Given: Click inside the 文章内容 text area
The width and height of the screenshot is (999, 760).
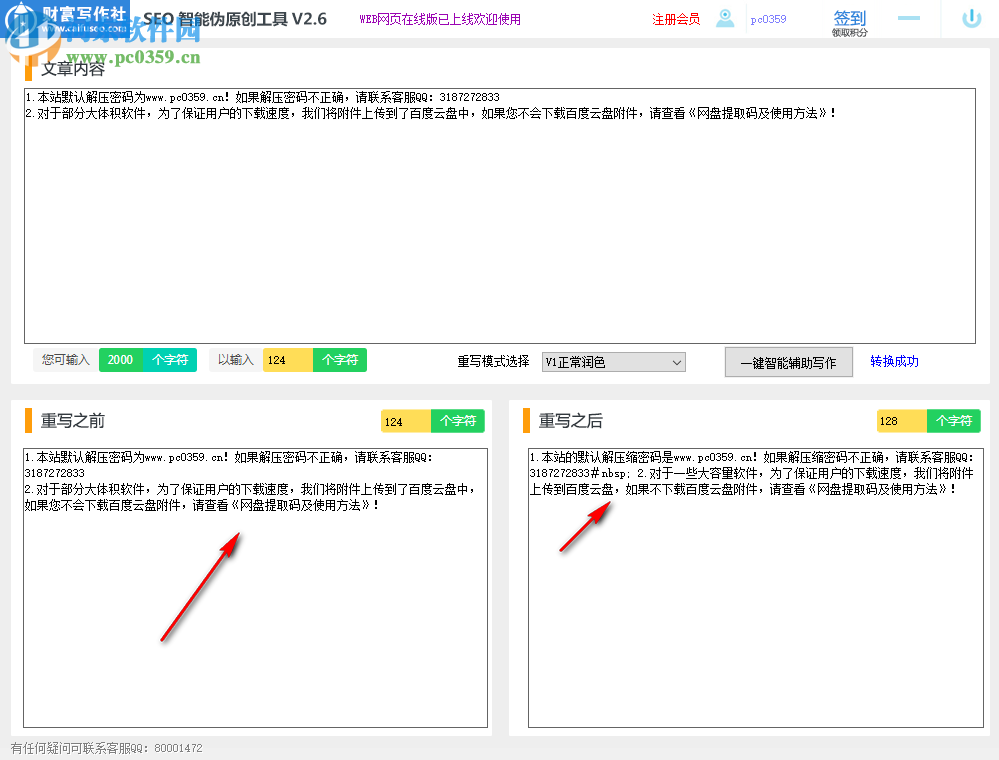Looking at the screenshot, I should [x=500, y=216].
